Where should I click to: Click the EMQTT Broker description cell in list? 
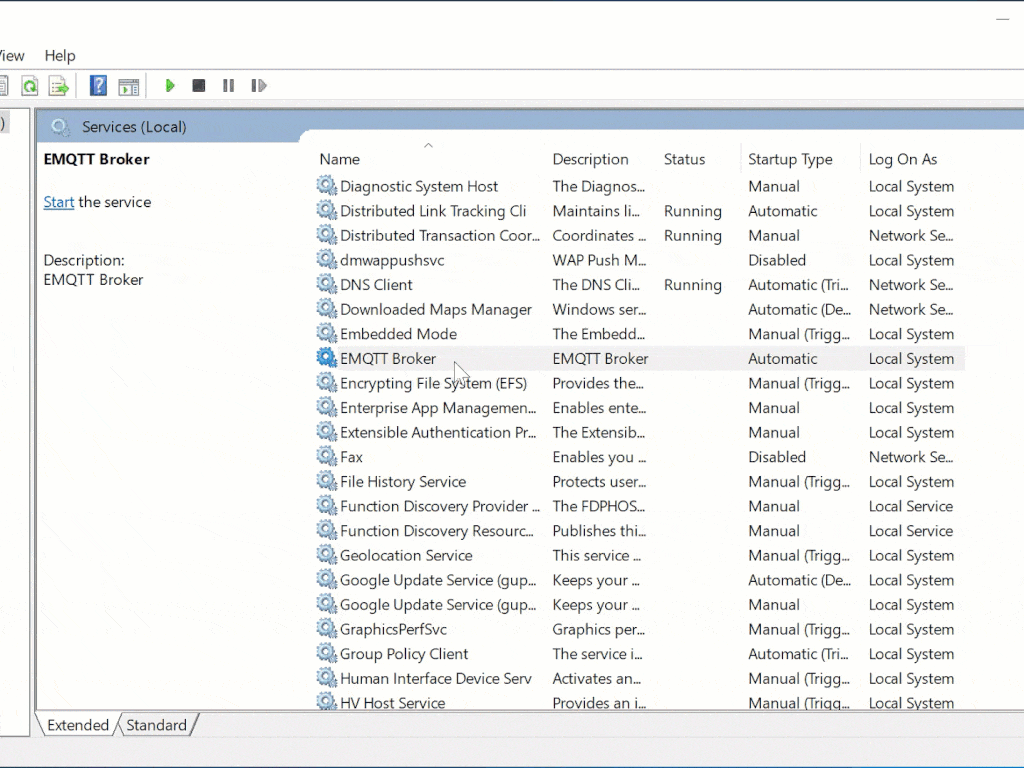click(x=600, y=359)
